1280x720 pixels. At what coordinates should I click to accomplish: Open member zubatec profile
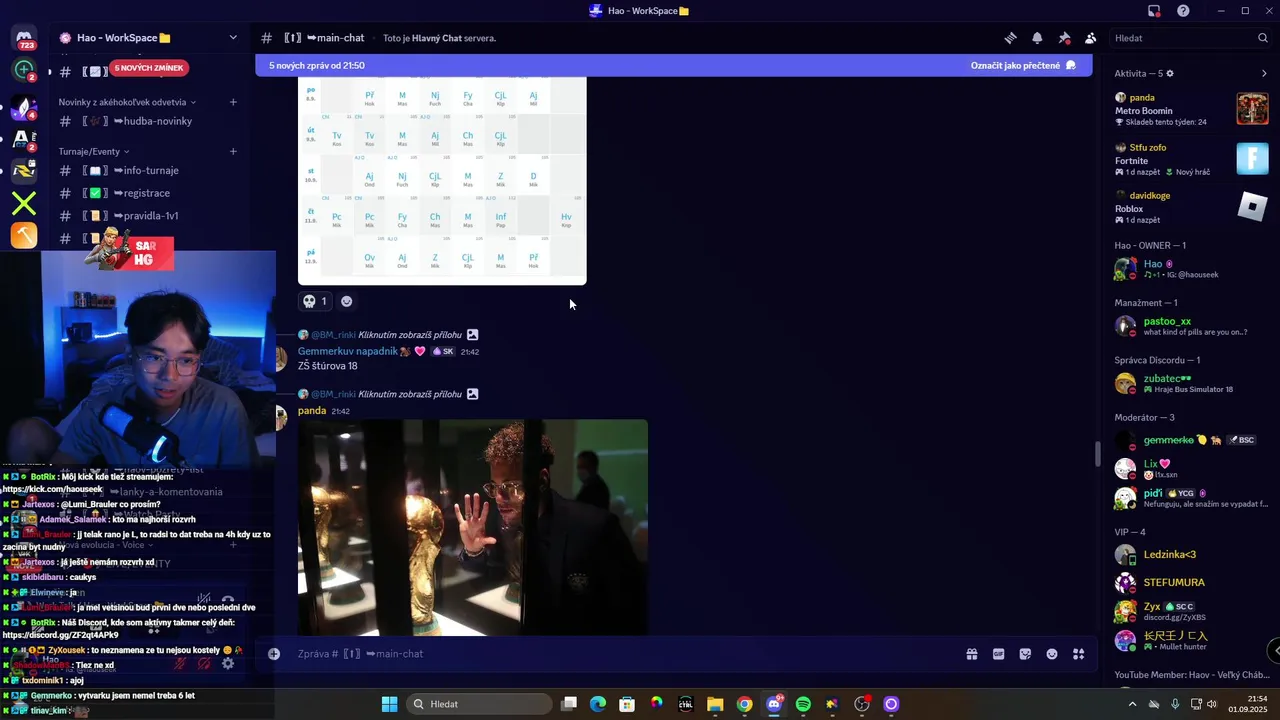[x=1191, y=383]
